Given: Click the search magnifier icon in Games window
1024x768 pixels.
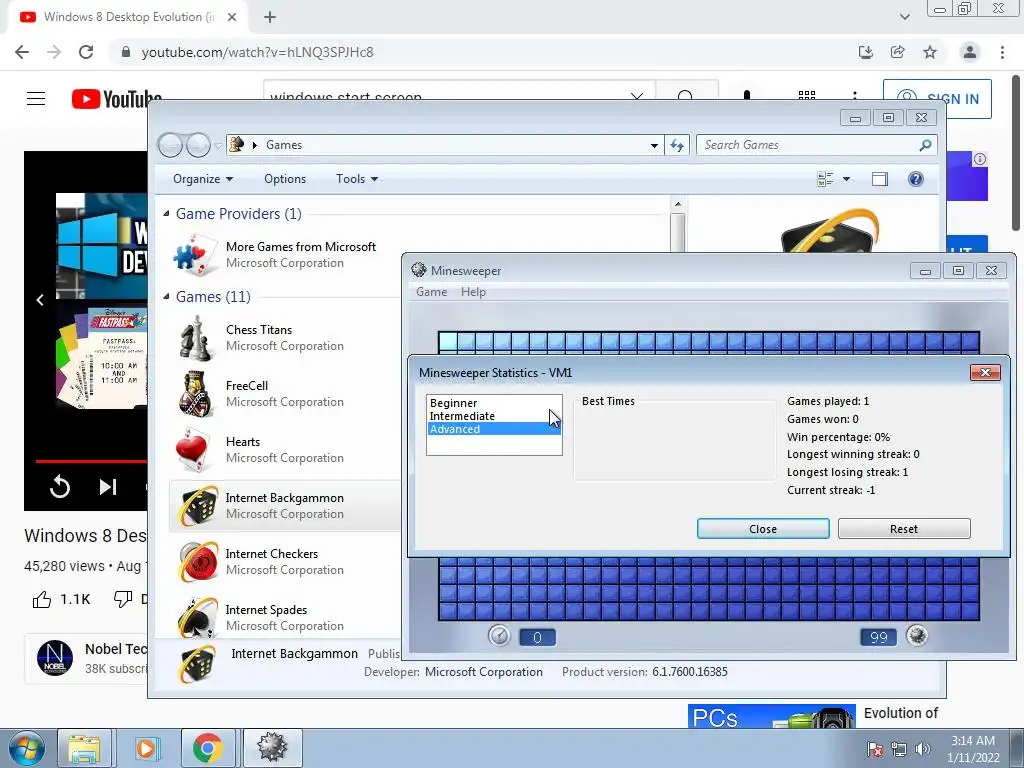Looking at the screenshot, I should (x=925, y=145).
